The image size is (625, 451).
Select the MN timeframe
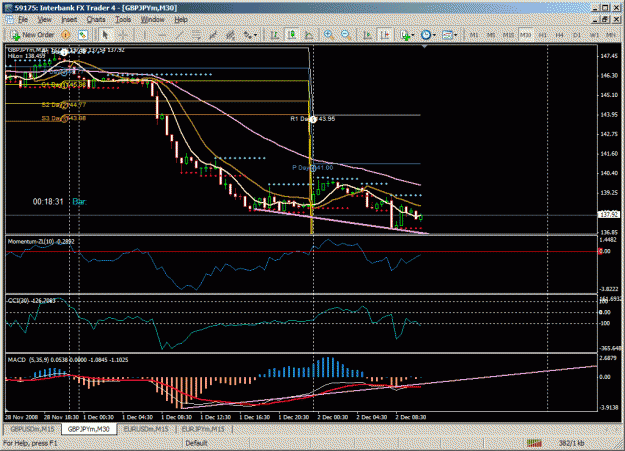tap(611, 35)
